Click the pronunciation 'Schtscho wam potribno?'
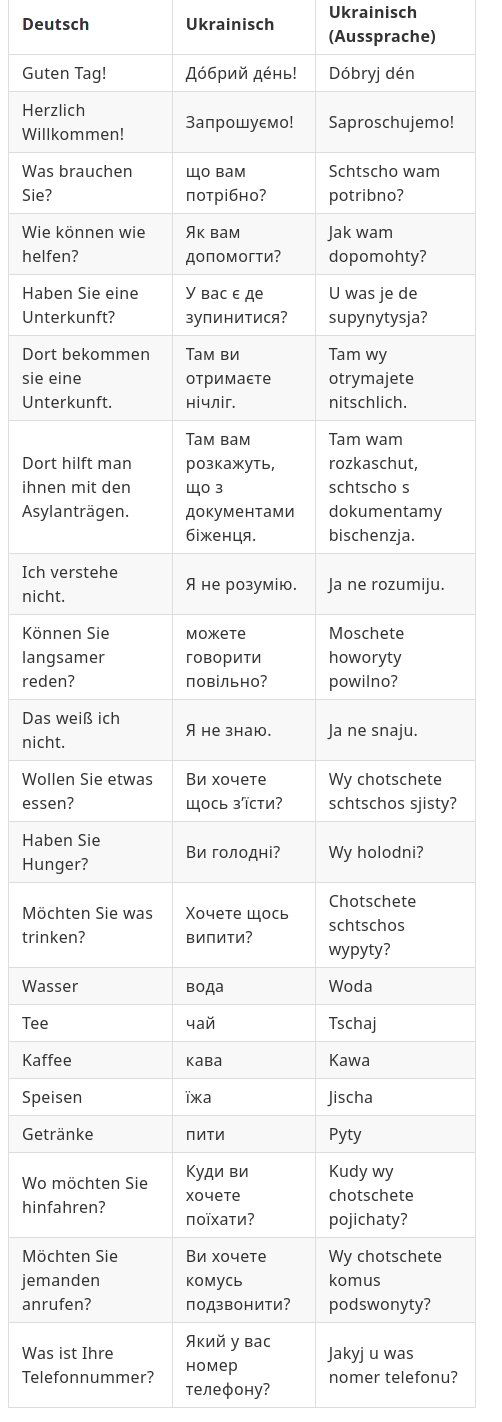The height and width of the screenshot is (1422, 502). [x=384, y=183]
